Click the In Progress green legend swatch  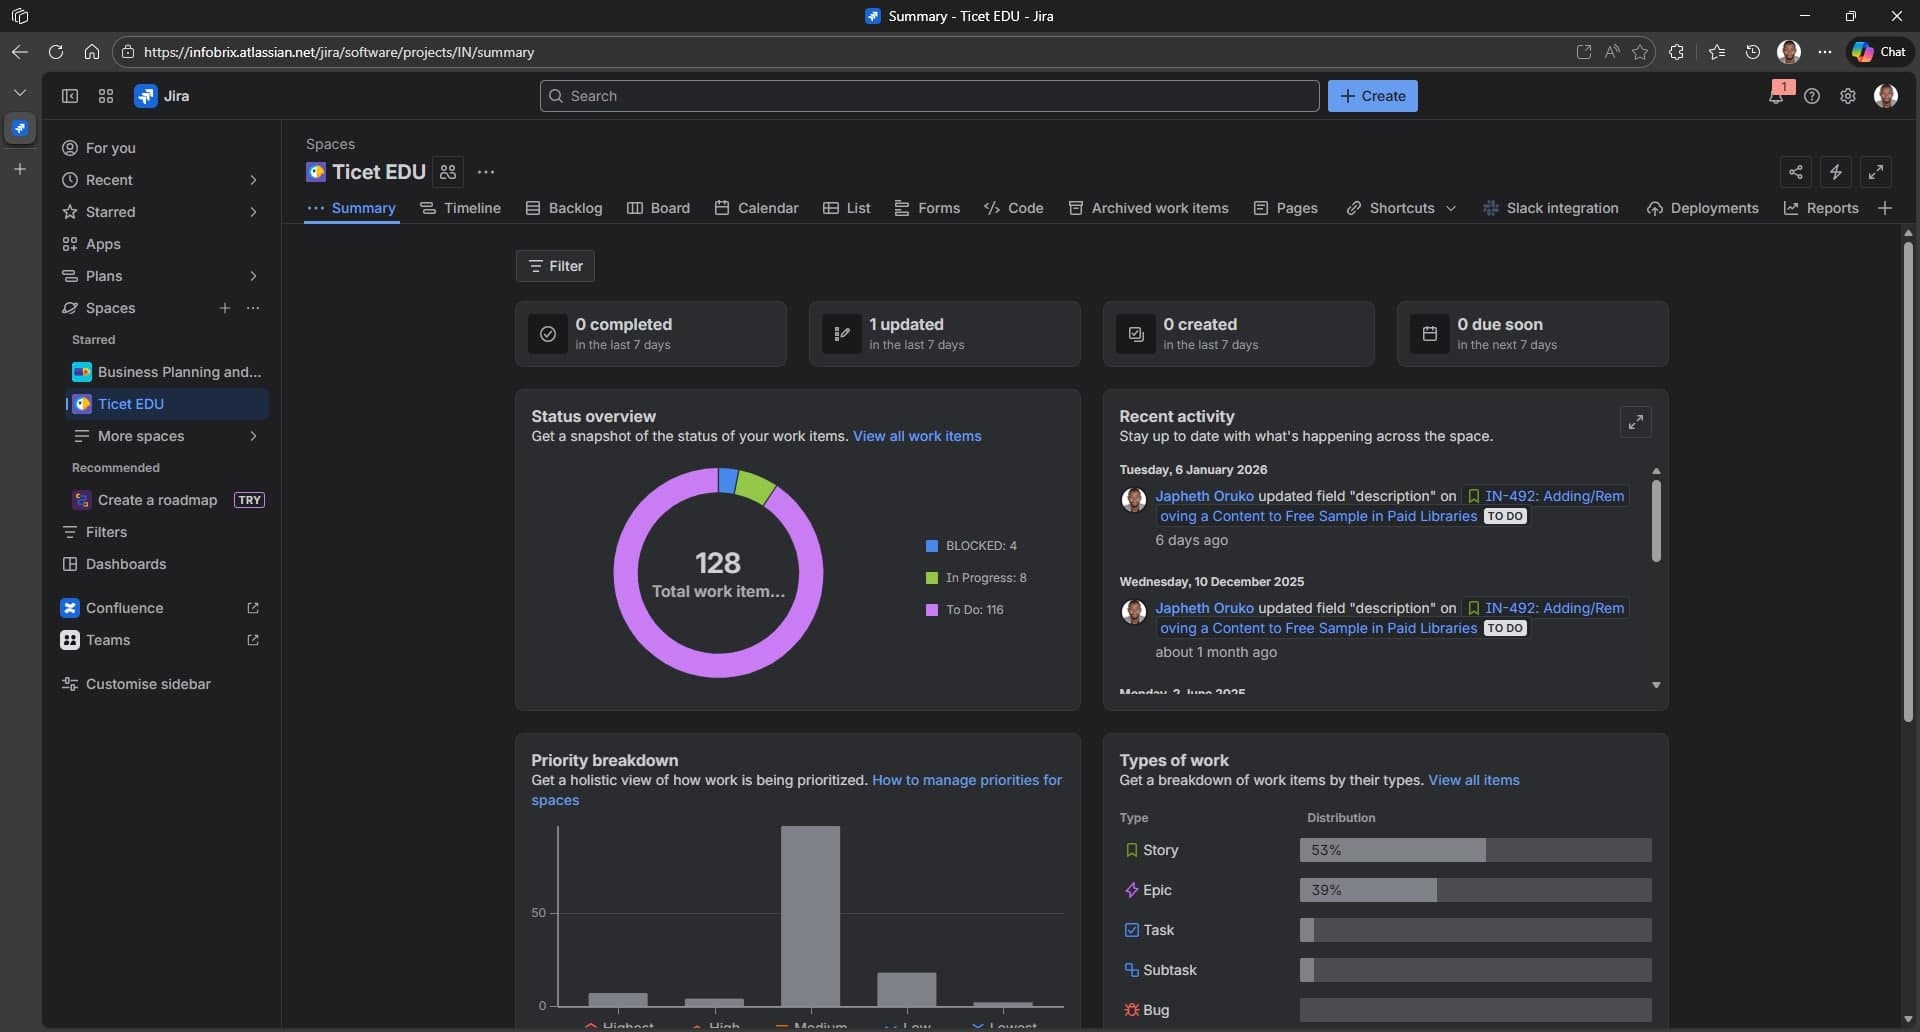932,578
